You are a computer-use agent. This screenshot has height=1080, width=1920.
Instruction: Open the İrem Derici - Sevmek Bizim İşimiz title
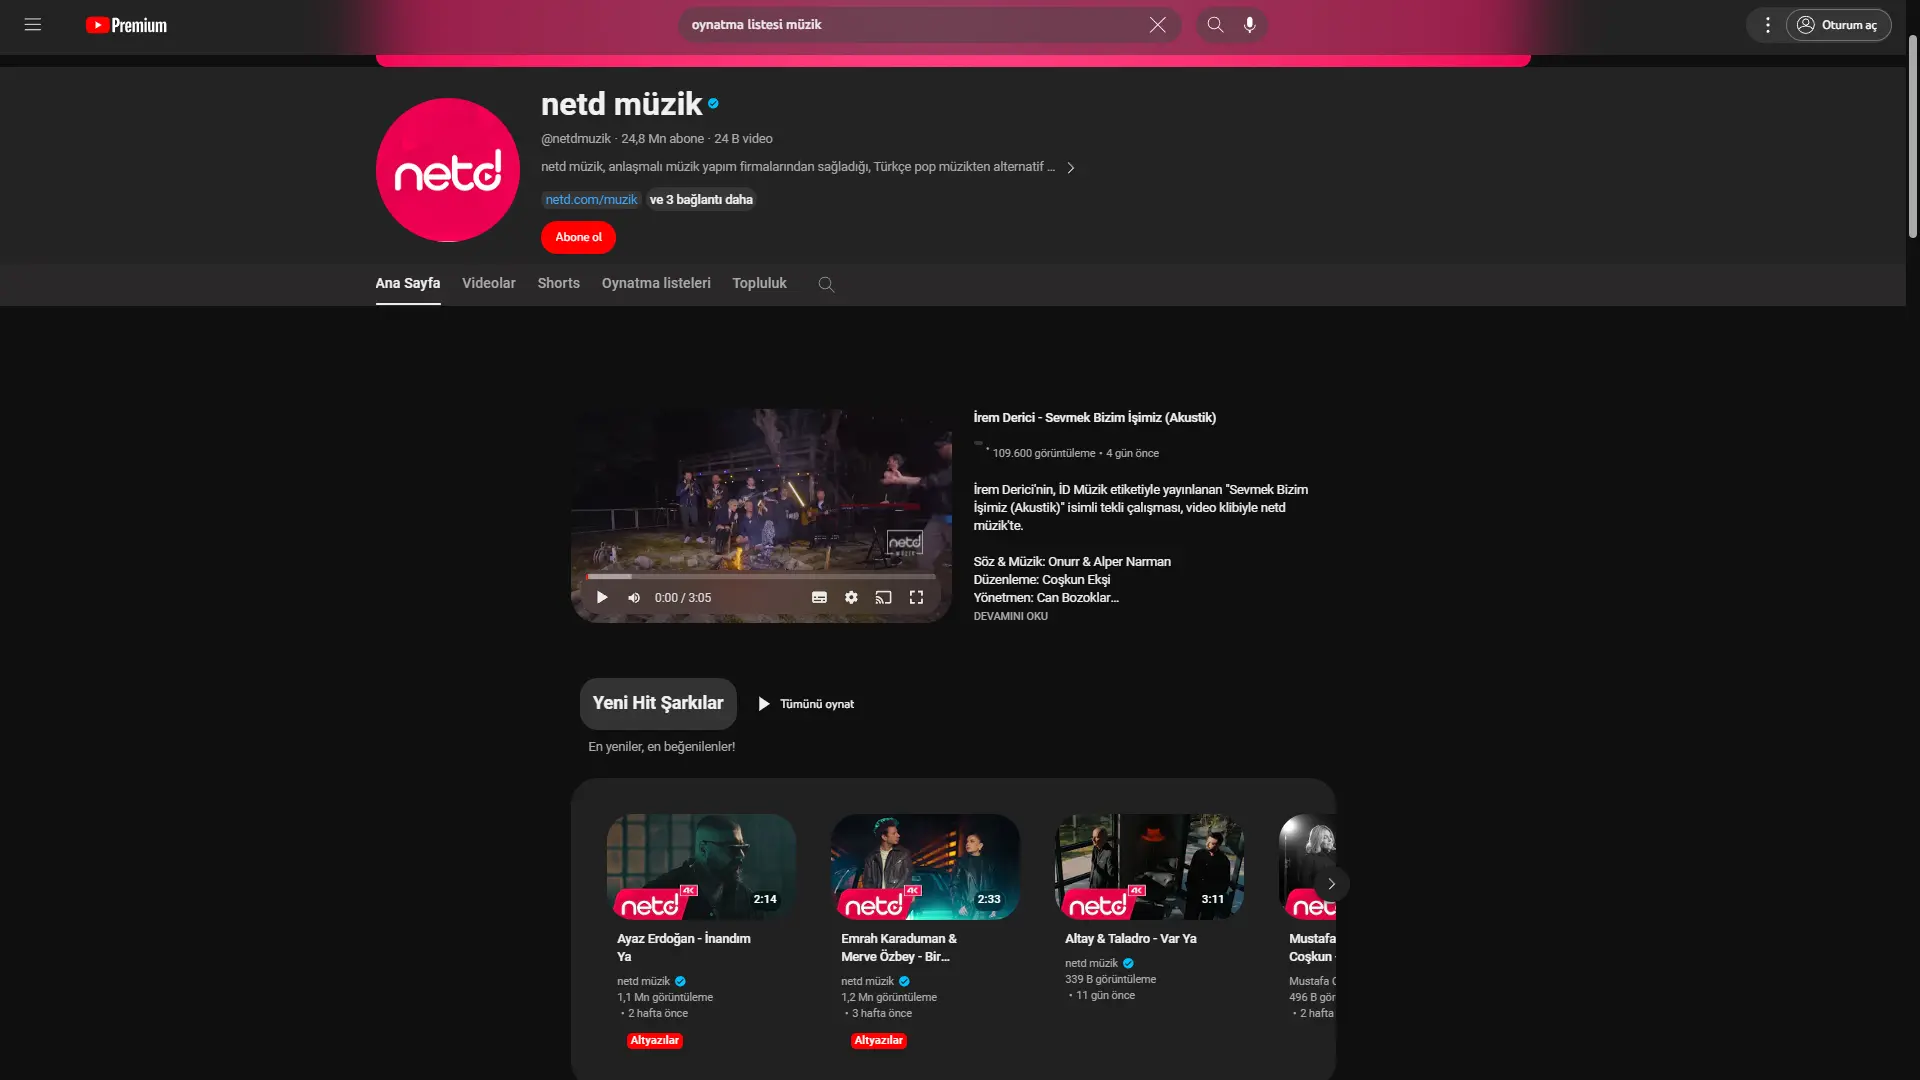(x=1094, y=418)
